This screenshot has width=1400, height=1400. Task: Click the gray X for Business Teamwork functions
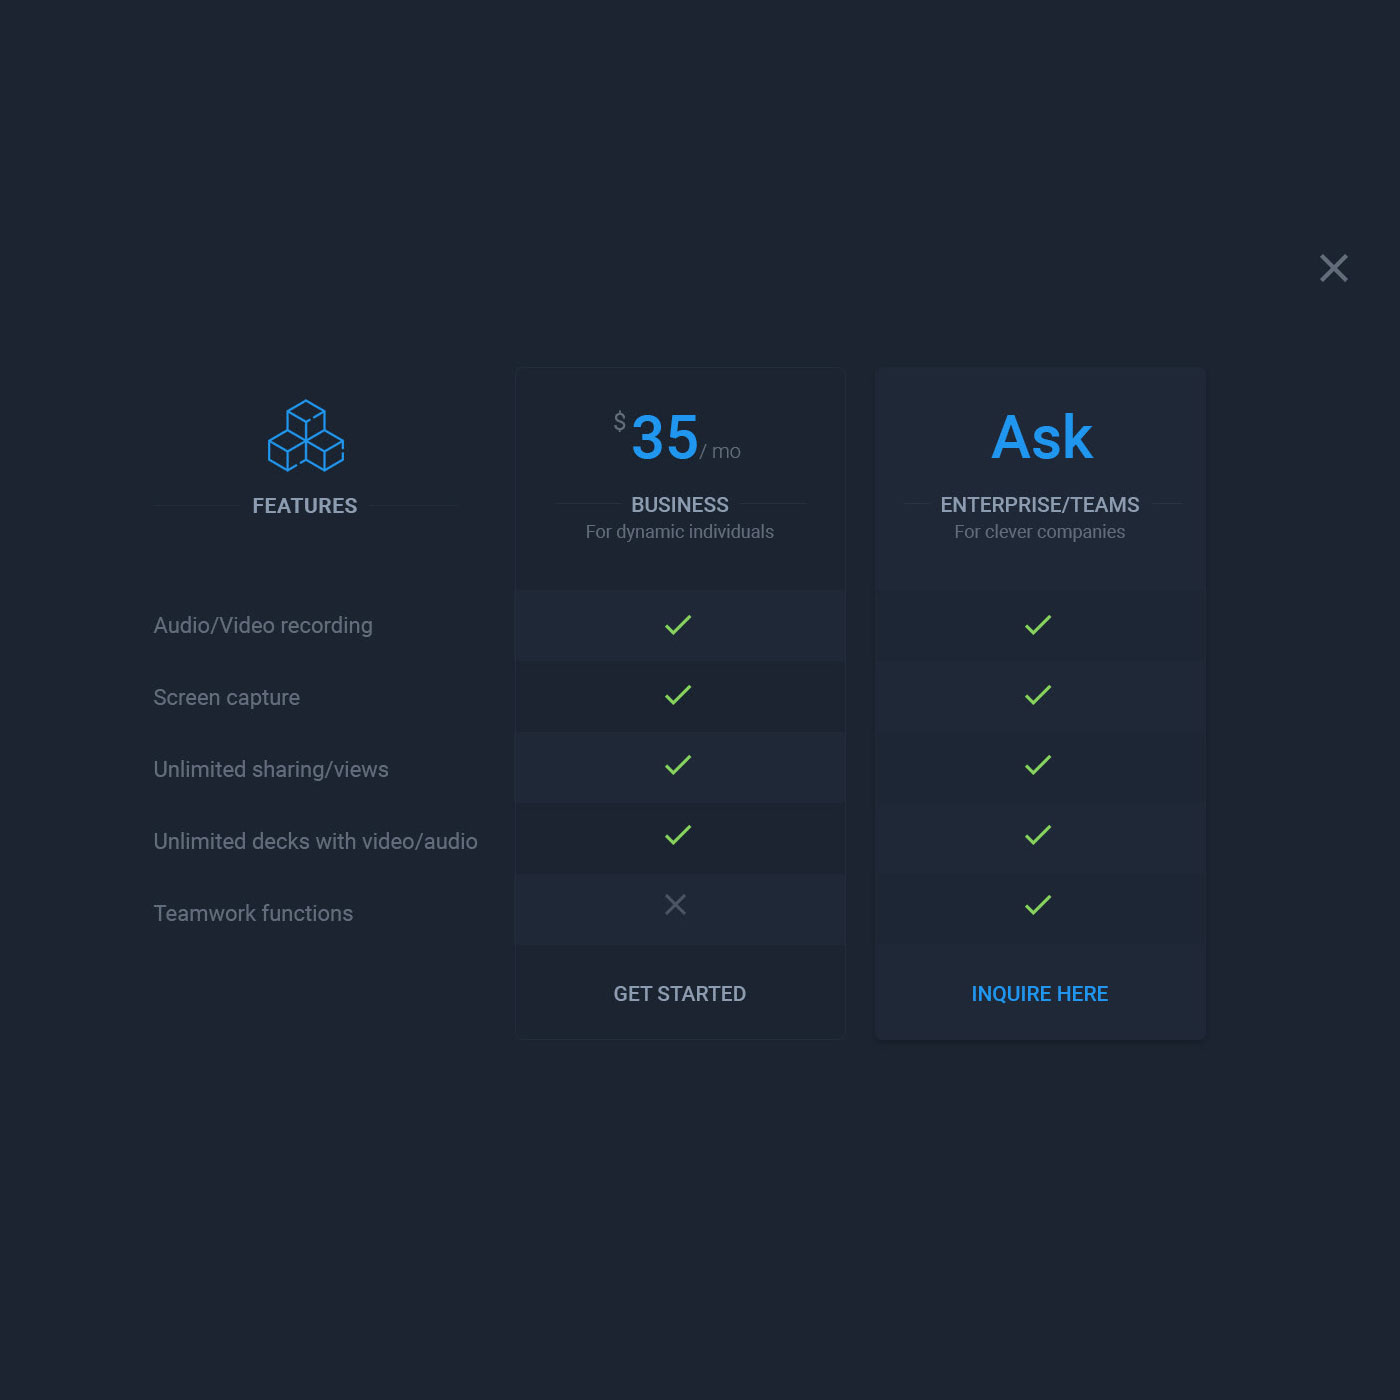(x=676, y=905)
